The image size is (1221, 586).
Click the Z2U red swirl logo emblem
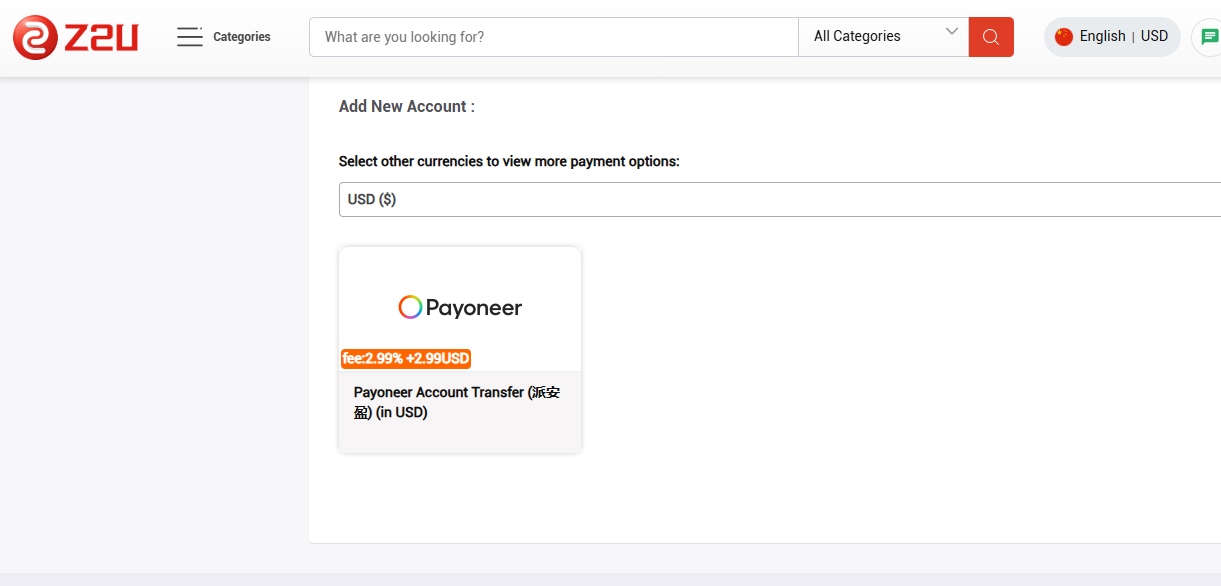(x=36, y=37)
